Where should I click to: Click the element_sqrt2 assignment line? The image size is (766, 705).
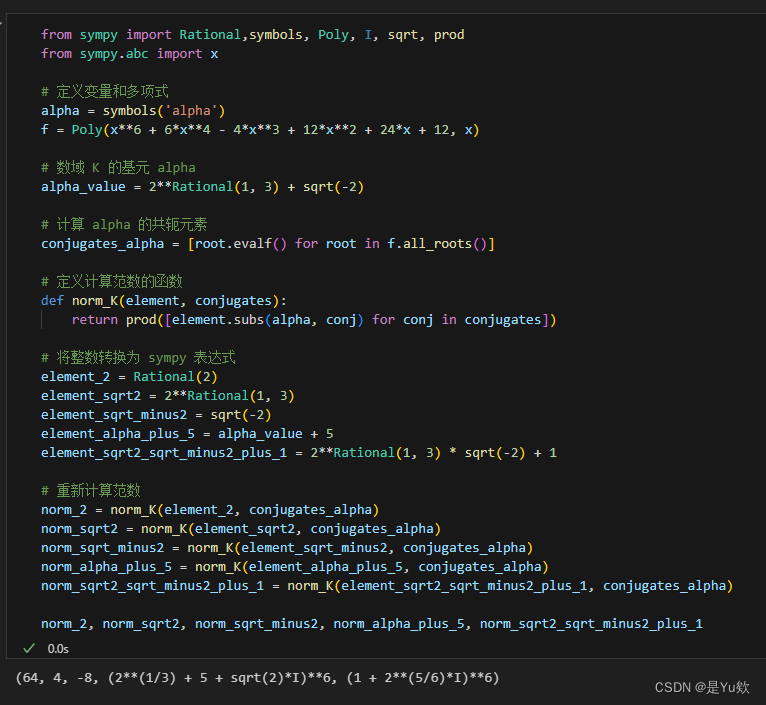(x=168, y=396)
